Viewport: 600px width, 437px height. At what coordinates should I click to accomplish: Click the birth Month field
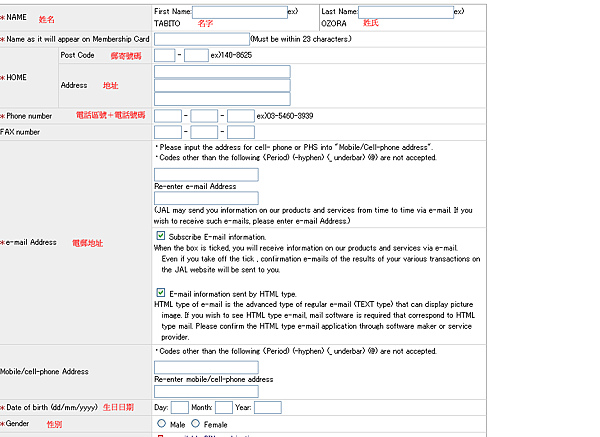point(224,408)
